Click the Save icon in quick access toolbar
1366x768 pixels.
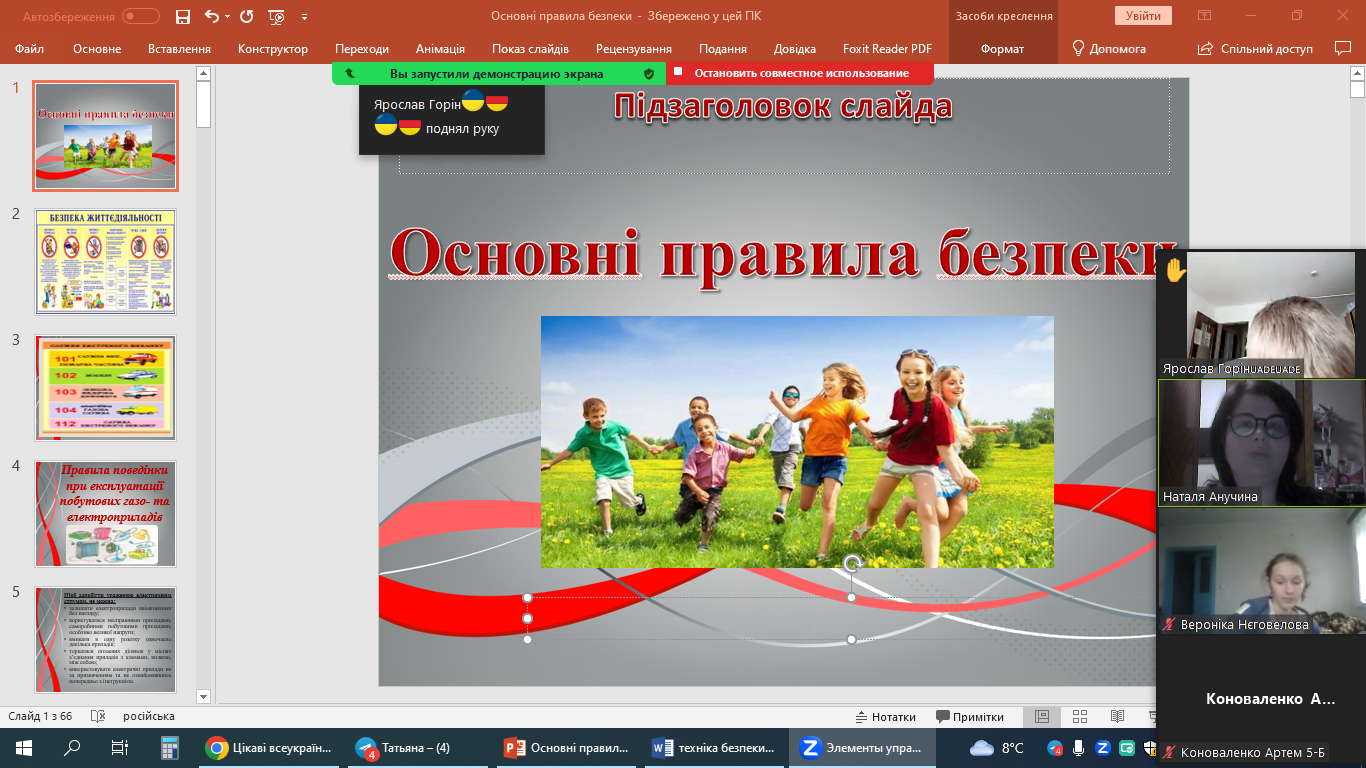182,17
